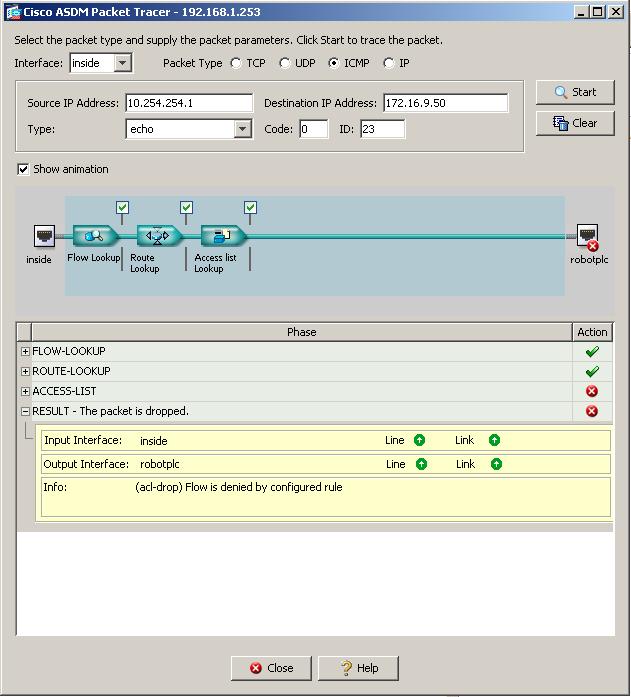This screenshot has width=631, height=697.
Task: Click the Source IP Address field
Action: point(189,103)
